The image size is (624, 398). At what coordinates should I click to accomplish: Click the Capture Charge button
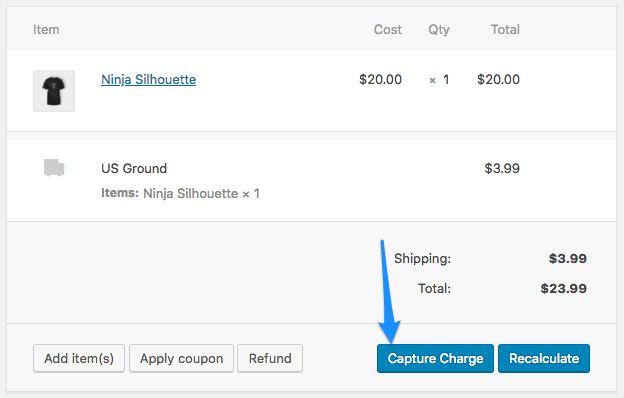(x=435, y=358)
